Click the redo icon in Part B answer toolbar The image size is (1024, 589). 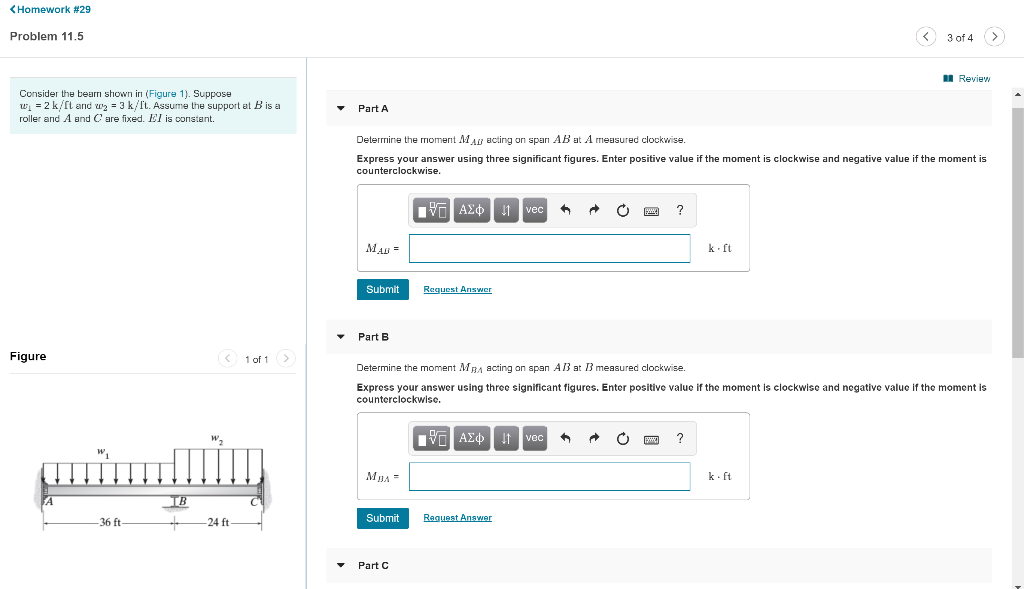593,438
